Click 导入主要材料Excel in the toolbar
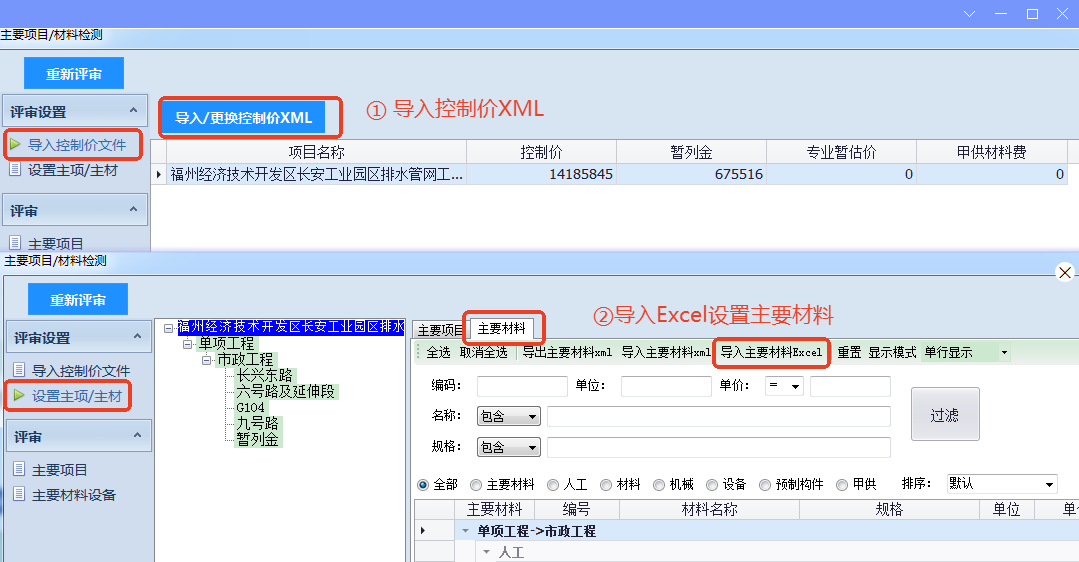The height and width of the screenshot is (562, 1079). pyautogui.click(x=771, y=353)
